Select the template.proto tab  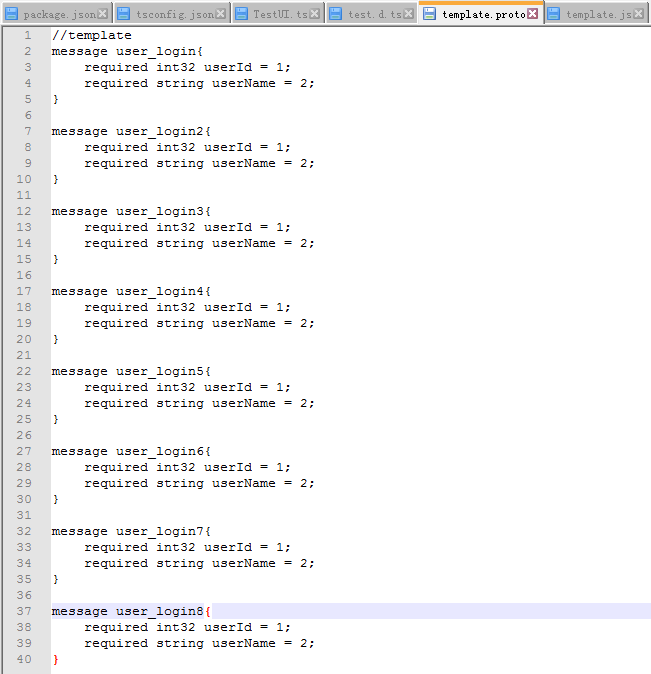point(481,14)
